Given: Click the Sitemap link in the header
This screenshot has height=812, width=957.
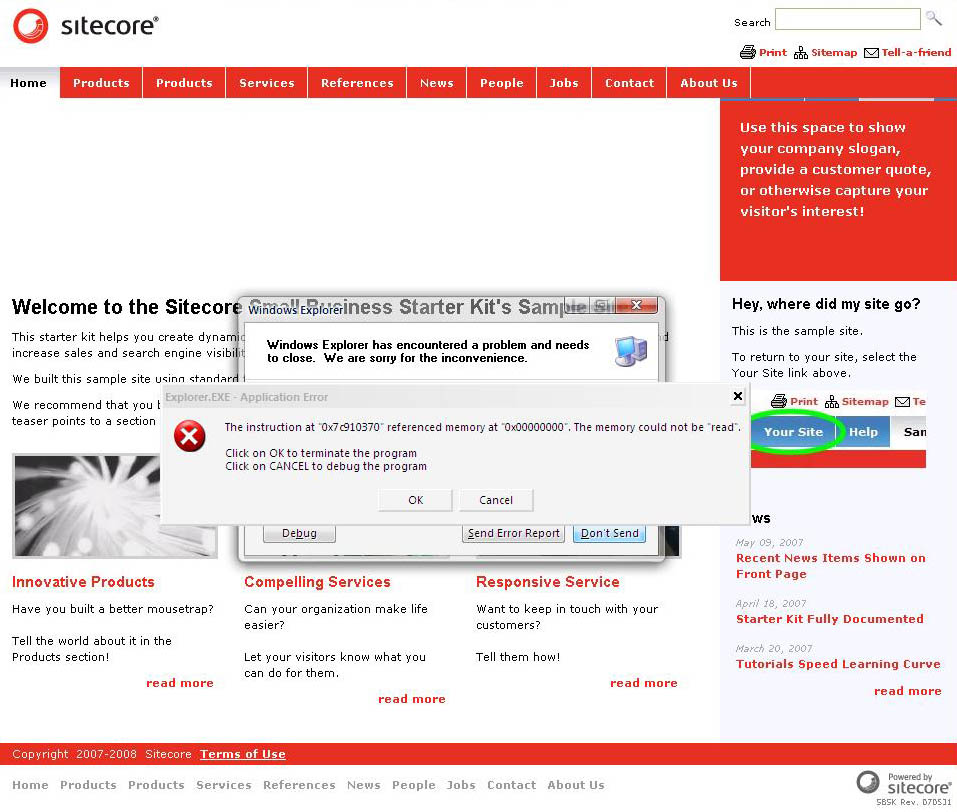Looking at the screenshot, I should click(834, 53).
